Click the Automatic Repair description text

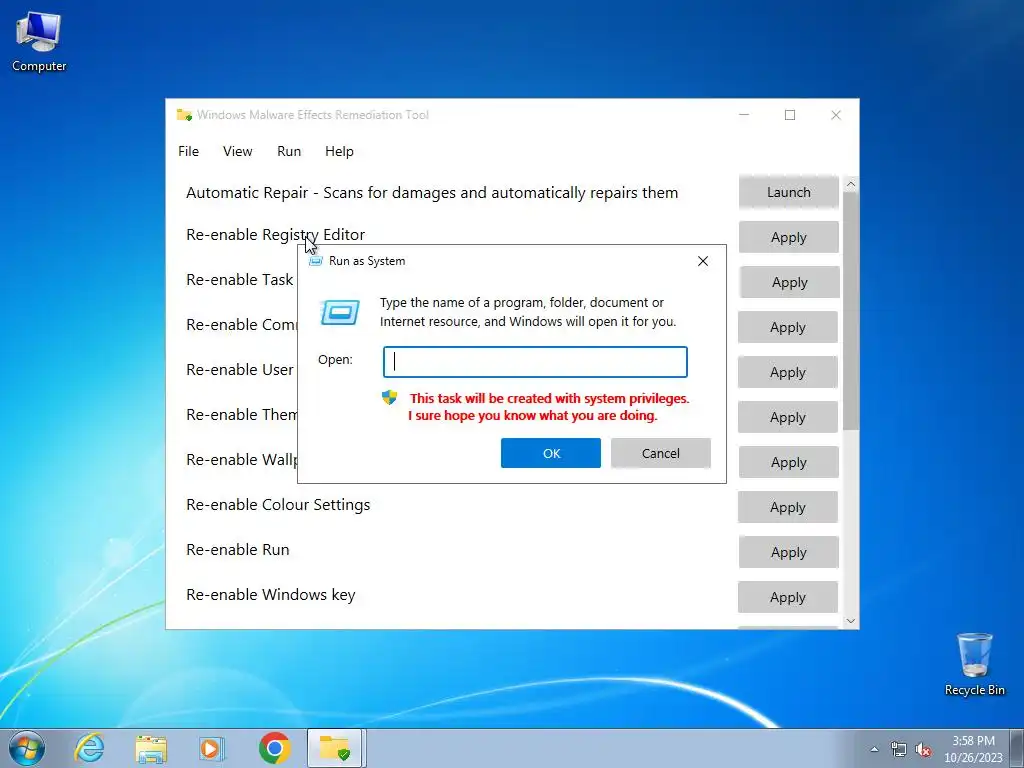pos(432,193)
